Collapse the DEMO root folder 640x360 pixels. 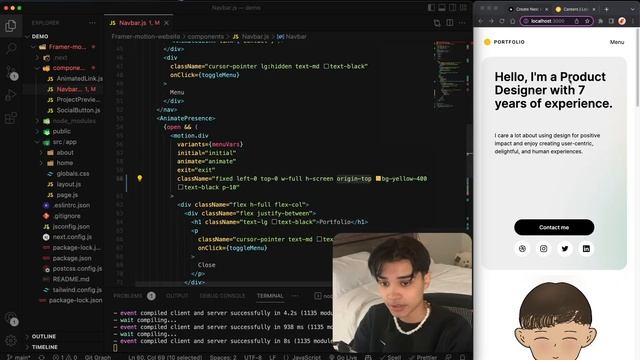tap(27, 36)
